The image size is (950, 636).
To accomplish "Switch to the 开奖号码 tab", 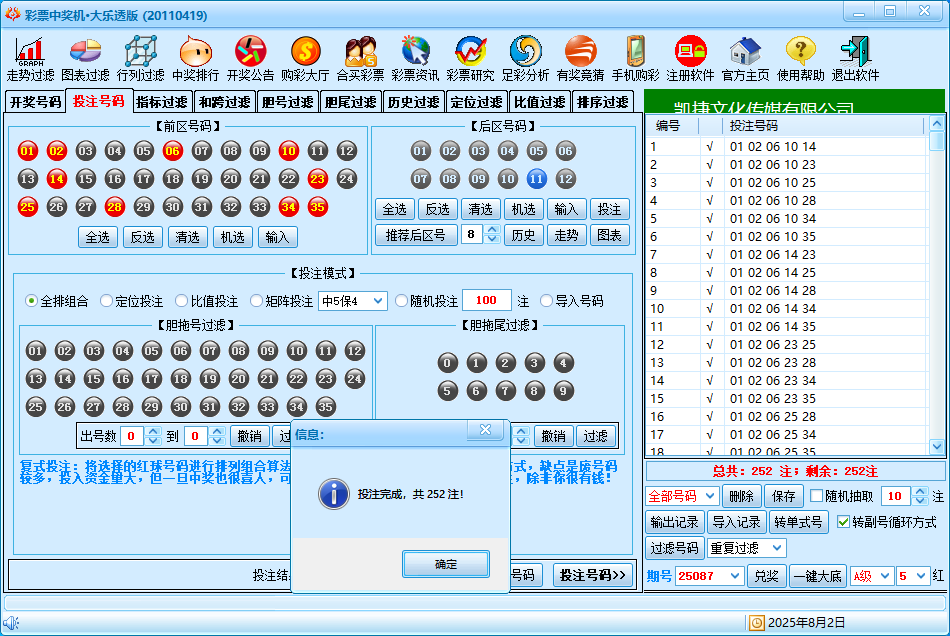I will point(35,102).
